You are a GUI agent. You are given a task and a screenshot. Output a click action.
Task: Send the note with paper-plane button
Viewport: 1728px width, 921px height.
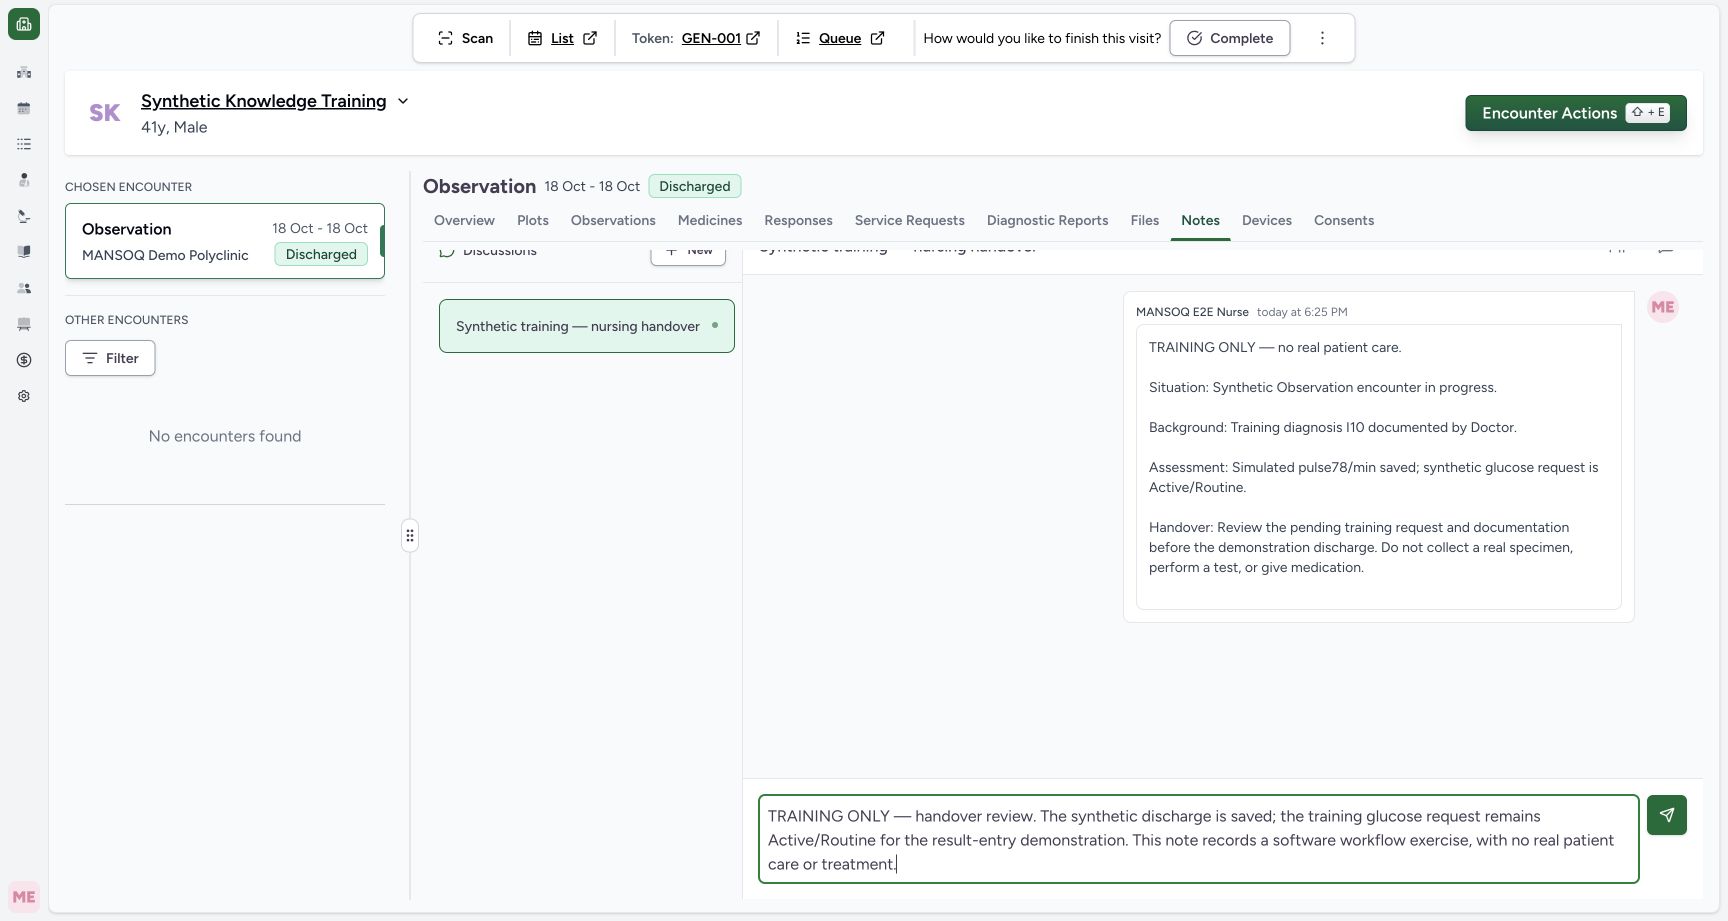(x=1667, y=815)
